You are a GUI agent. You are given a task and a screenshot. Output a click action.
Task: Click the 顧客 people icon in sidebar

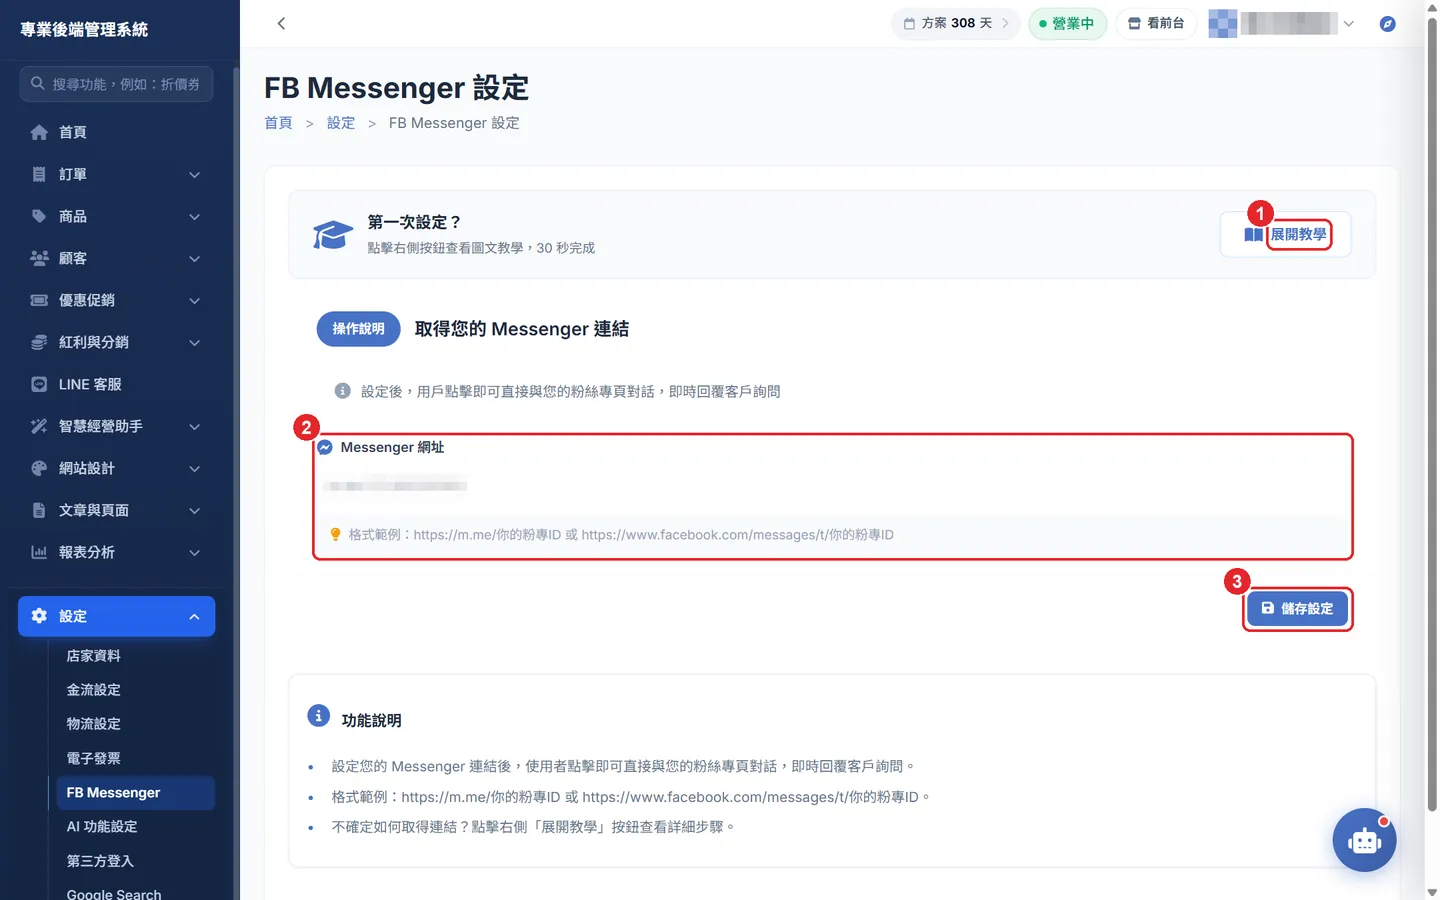[x=39, y=258]
